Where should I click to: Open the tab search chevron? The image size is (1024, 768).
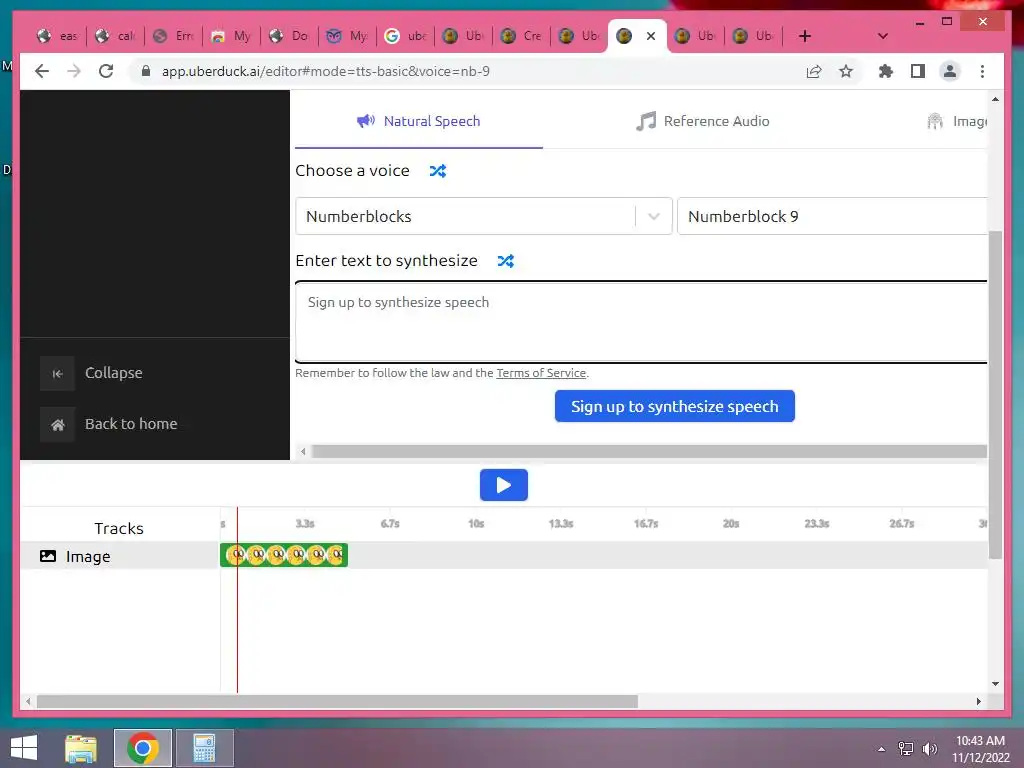882,36
